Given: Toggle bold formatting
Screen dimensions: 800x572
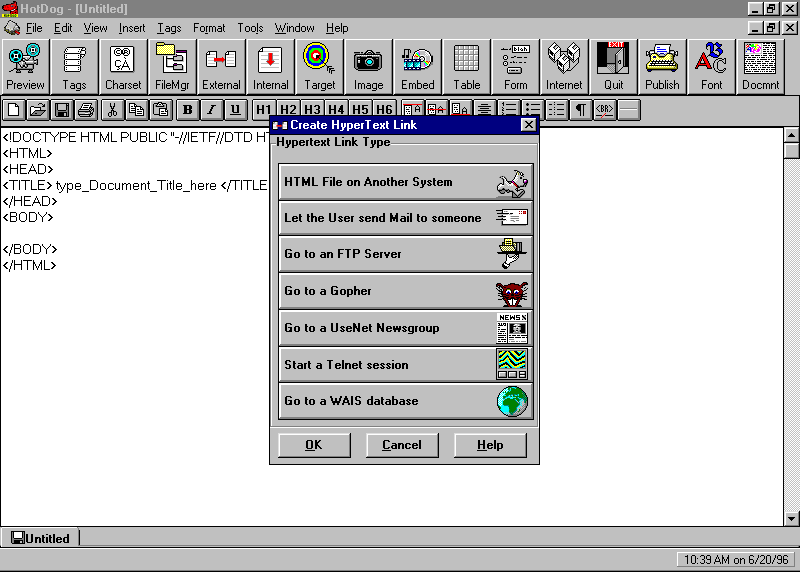Looking at the screenshot, I should click(187, 110).
